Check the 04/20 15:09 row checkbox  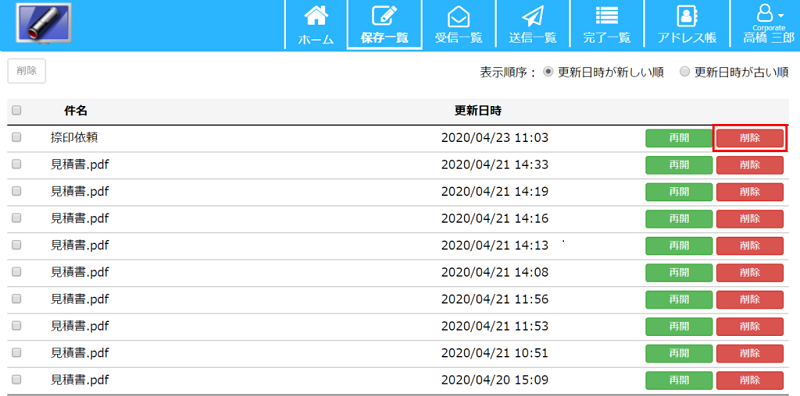tap(16, 380)
